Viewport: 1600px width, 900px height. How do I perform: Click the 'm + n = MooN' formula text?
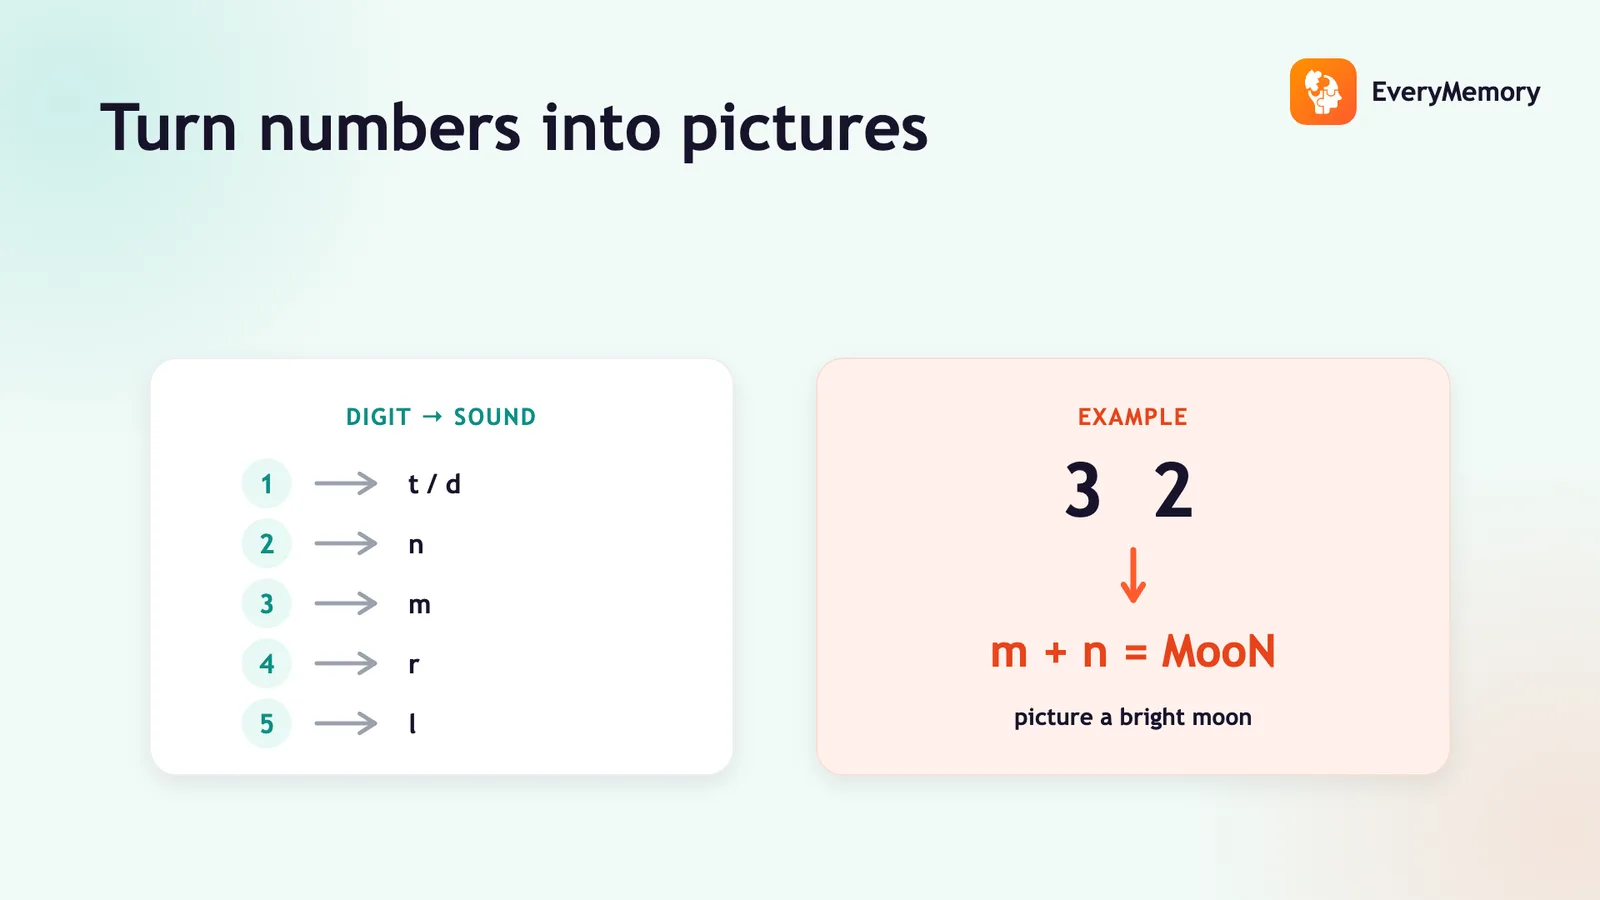point(1133,652)
